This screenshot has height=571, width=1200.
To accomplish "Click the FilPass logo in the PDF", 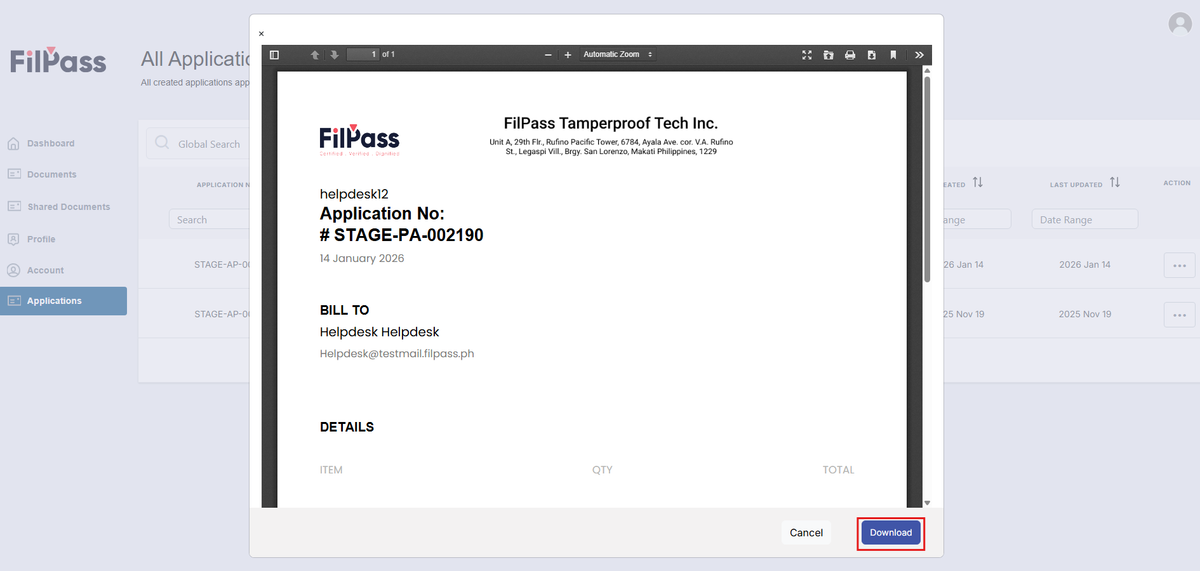I will pos(359,139).
